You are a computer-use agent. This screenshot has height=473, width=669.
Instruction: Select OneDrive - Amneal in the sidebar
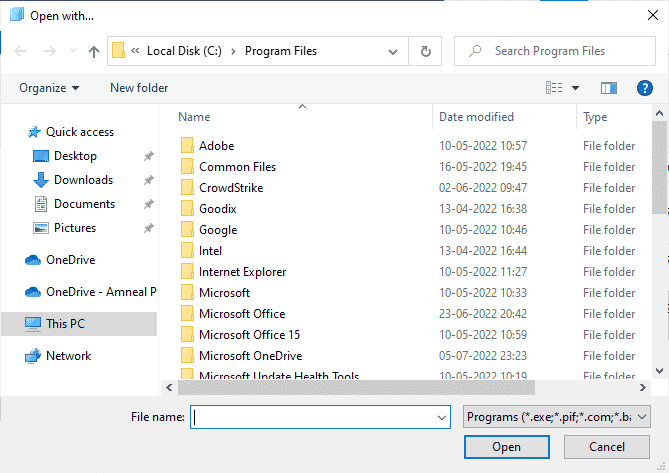pos(101,292)
